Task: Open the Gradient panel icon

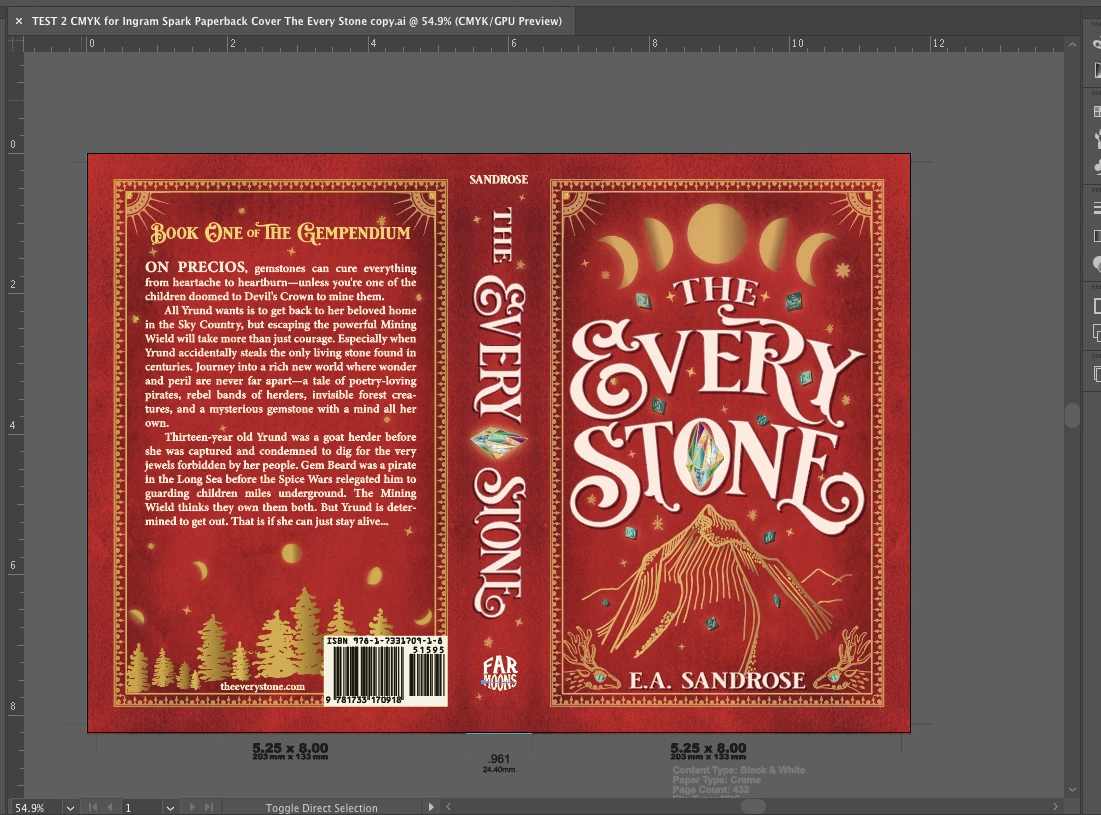Action: 1096,236
